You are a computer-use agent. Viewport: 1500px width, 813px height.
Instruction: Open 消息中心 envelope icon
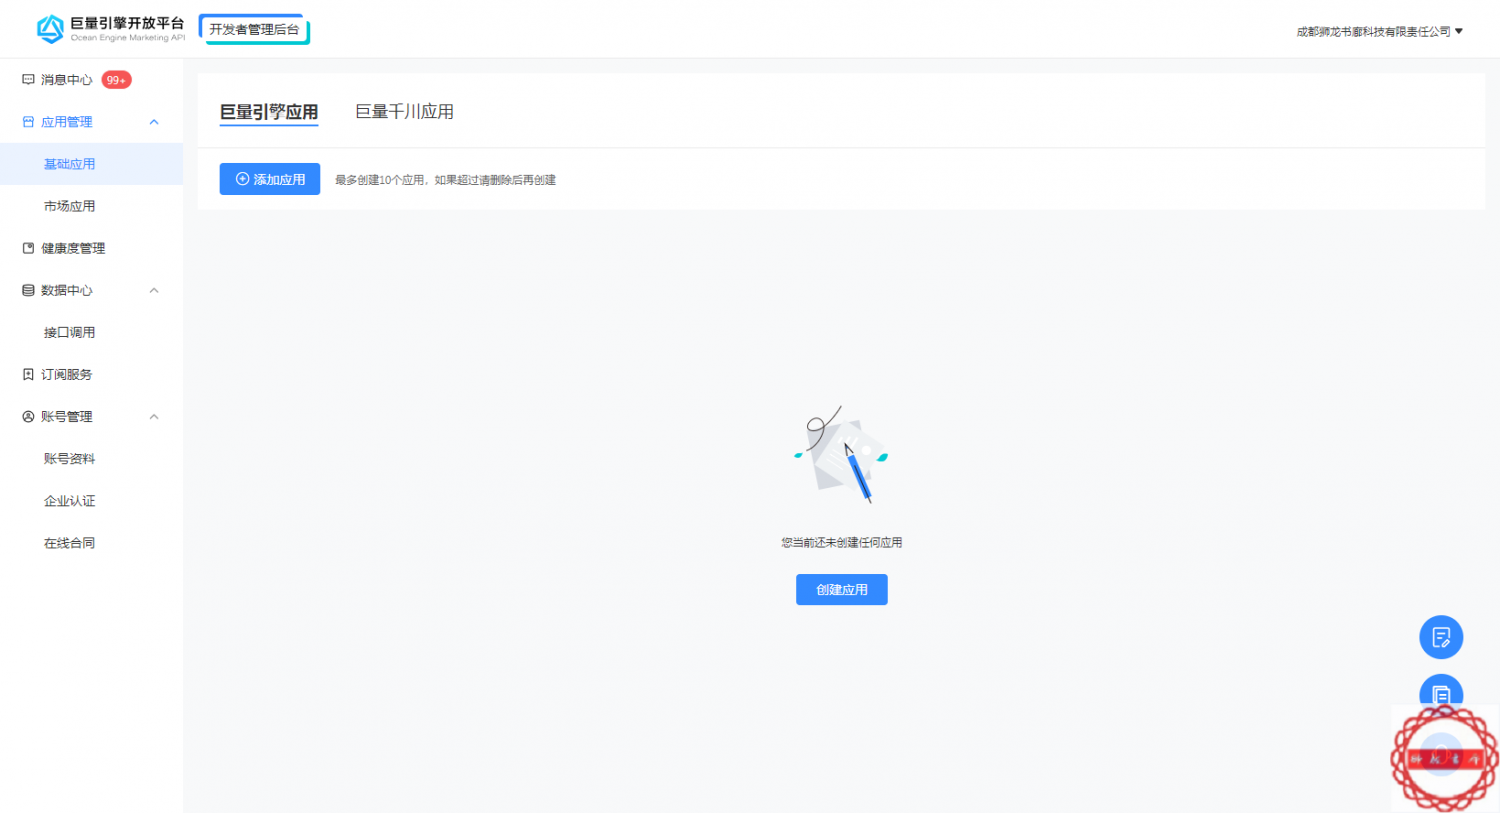tap(28, 80)
